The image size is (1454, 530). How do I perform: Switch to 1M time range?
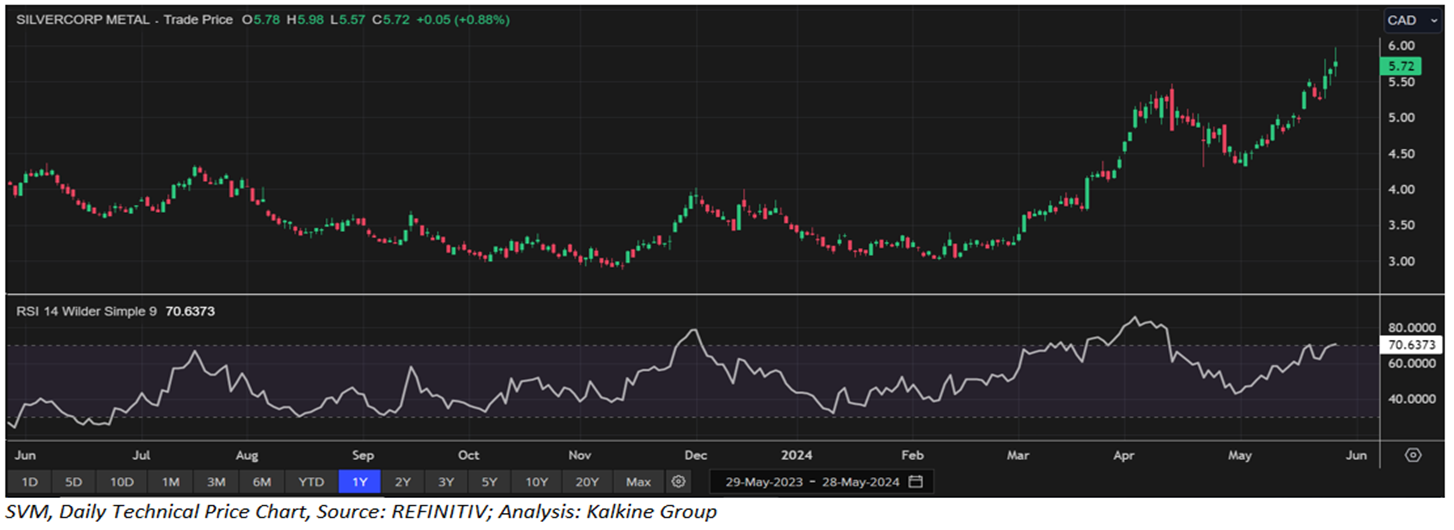pos(169,482)
